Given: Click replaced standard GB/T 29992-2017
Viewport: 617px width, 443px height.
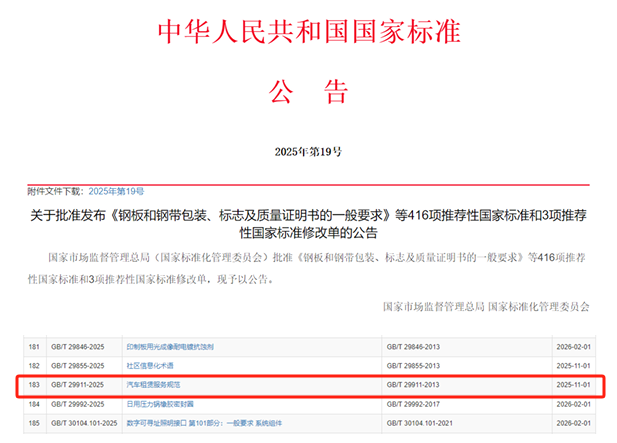Looking at the screenshot, I should [413, 404].
